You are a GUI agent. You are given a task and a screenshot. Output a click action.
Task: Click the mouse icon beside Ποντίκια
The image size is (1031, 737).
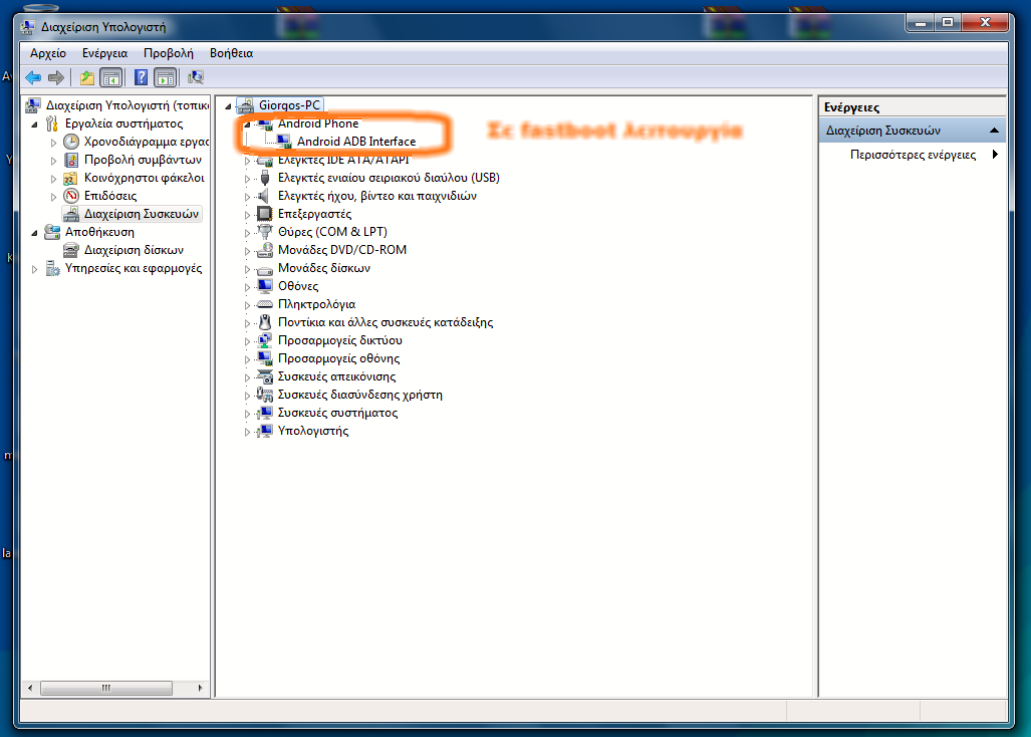point(264,322)
